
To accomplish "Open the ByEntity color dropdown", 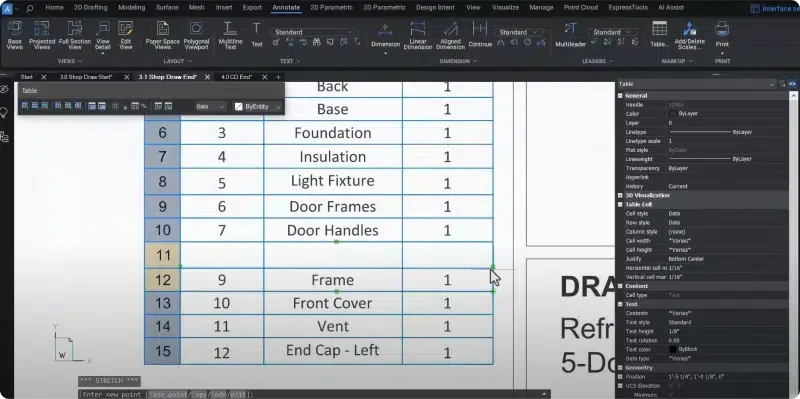I will (x=258, y=107).
